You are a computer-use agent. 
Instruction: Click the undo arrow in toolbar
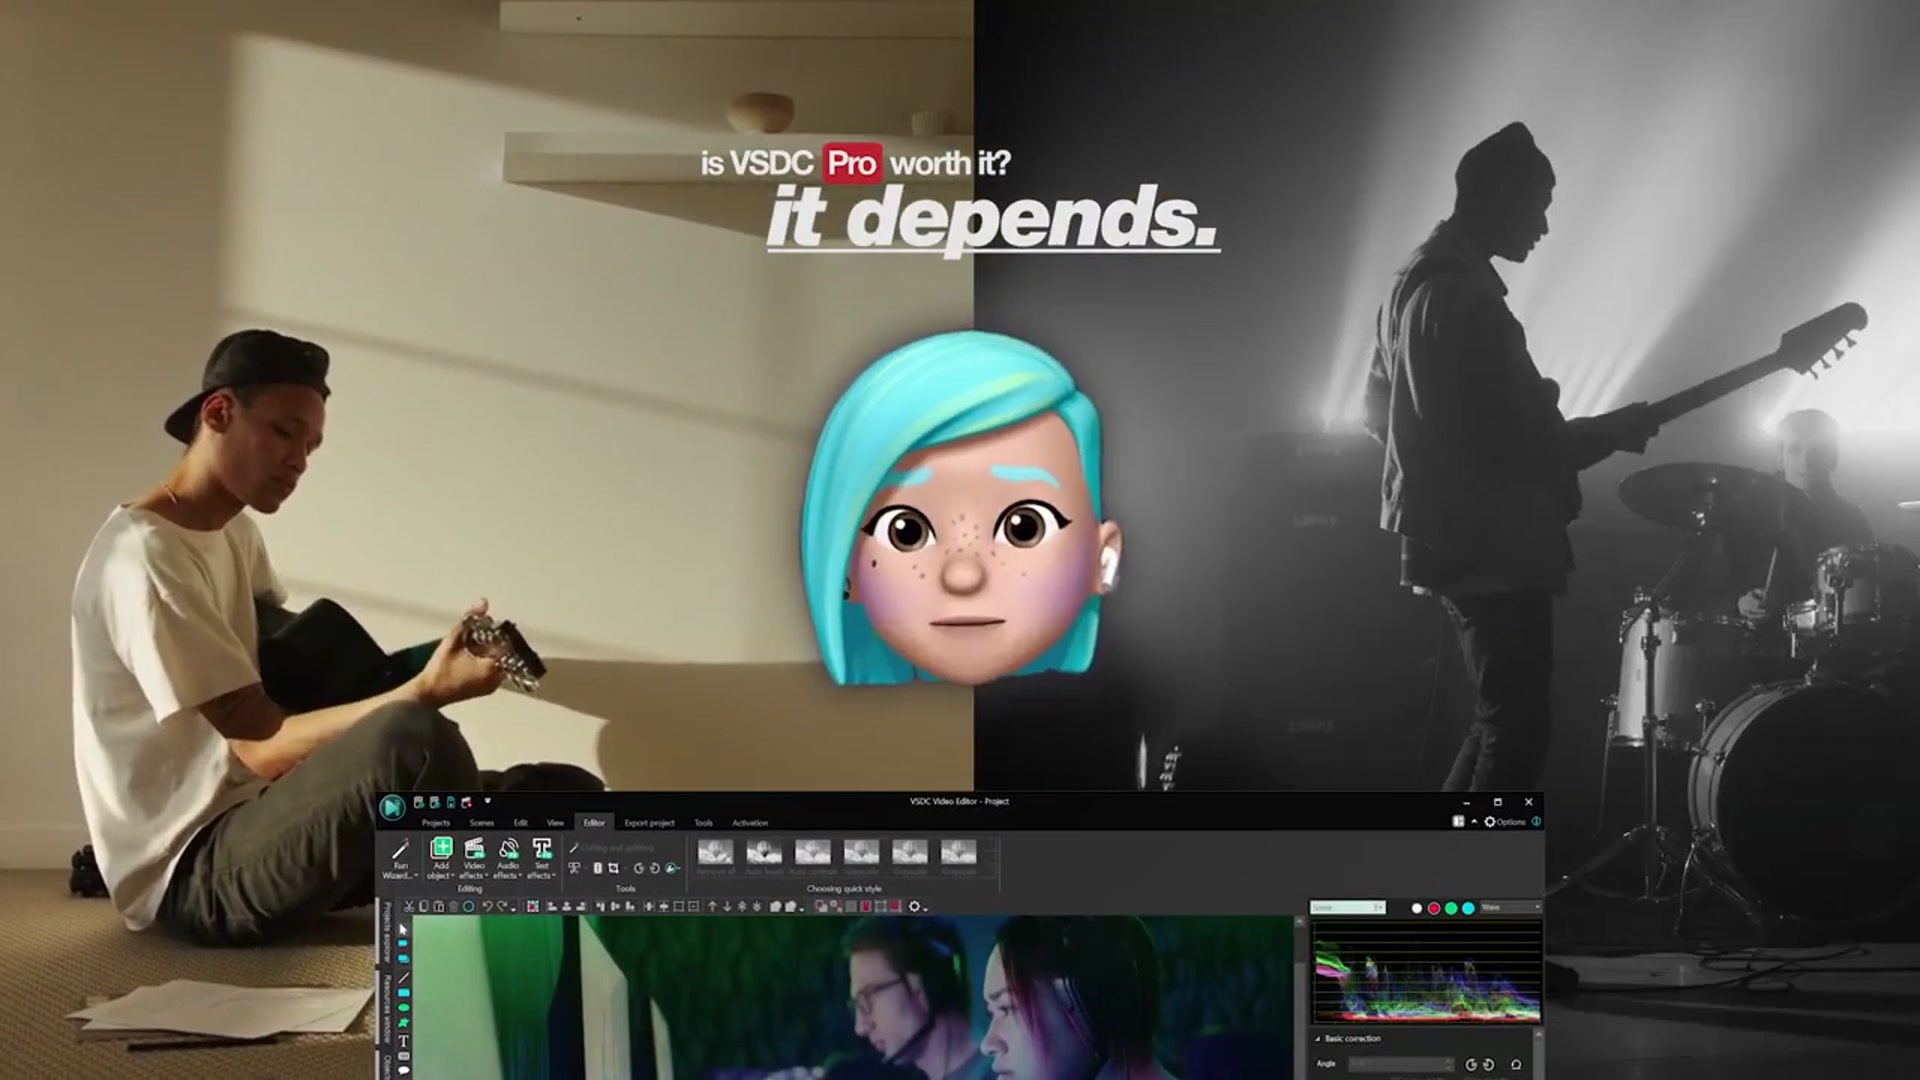[x=487, y=906]
